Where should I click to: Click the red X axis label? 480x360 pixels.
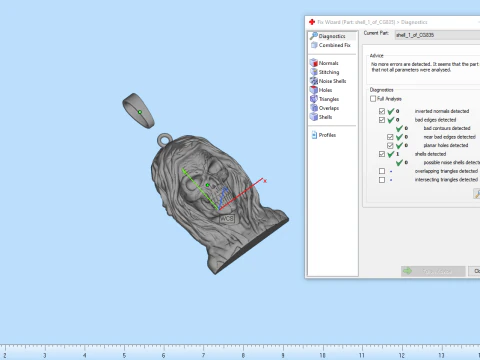[x=265, y=181]
